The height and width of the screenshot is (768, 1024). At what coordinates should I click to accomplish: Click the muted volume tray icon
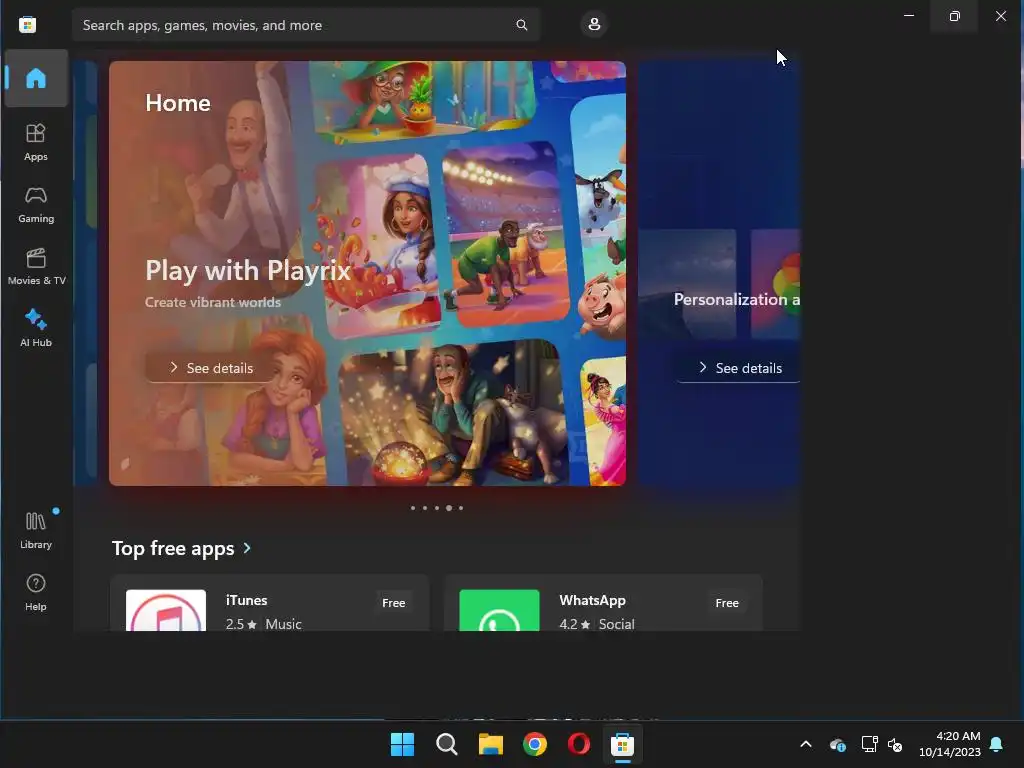pyautogui.click(x=895, y=744)
